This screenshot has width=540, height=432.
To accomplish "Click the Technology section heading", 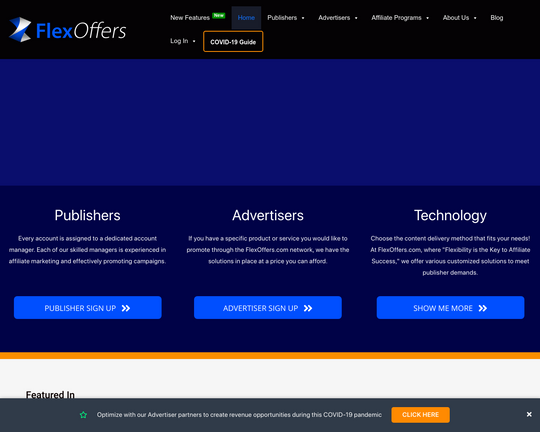I will pyautogui.click(x=450, y=216).
